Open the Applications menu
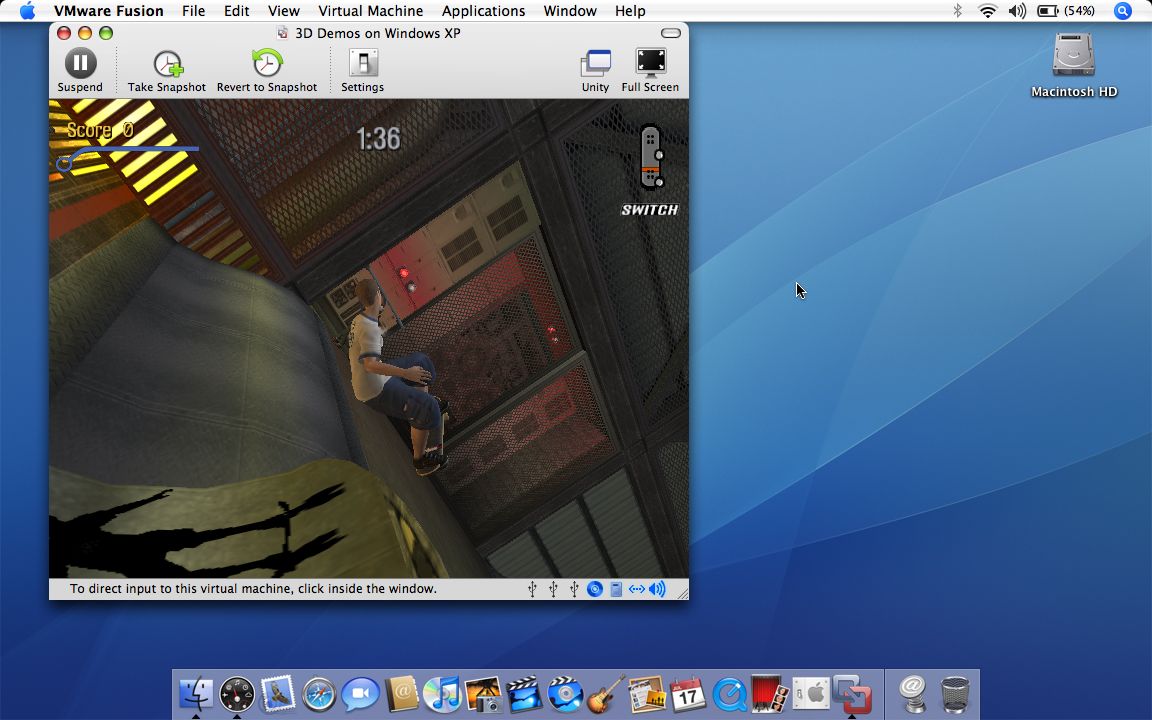 point(483,11)
